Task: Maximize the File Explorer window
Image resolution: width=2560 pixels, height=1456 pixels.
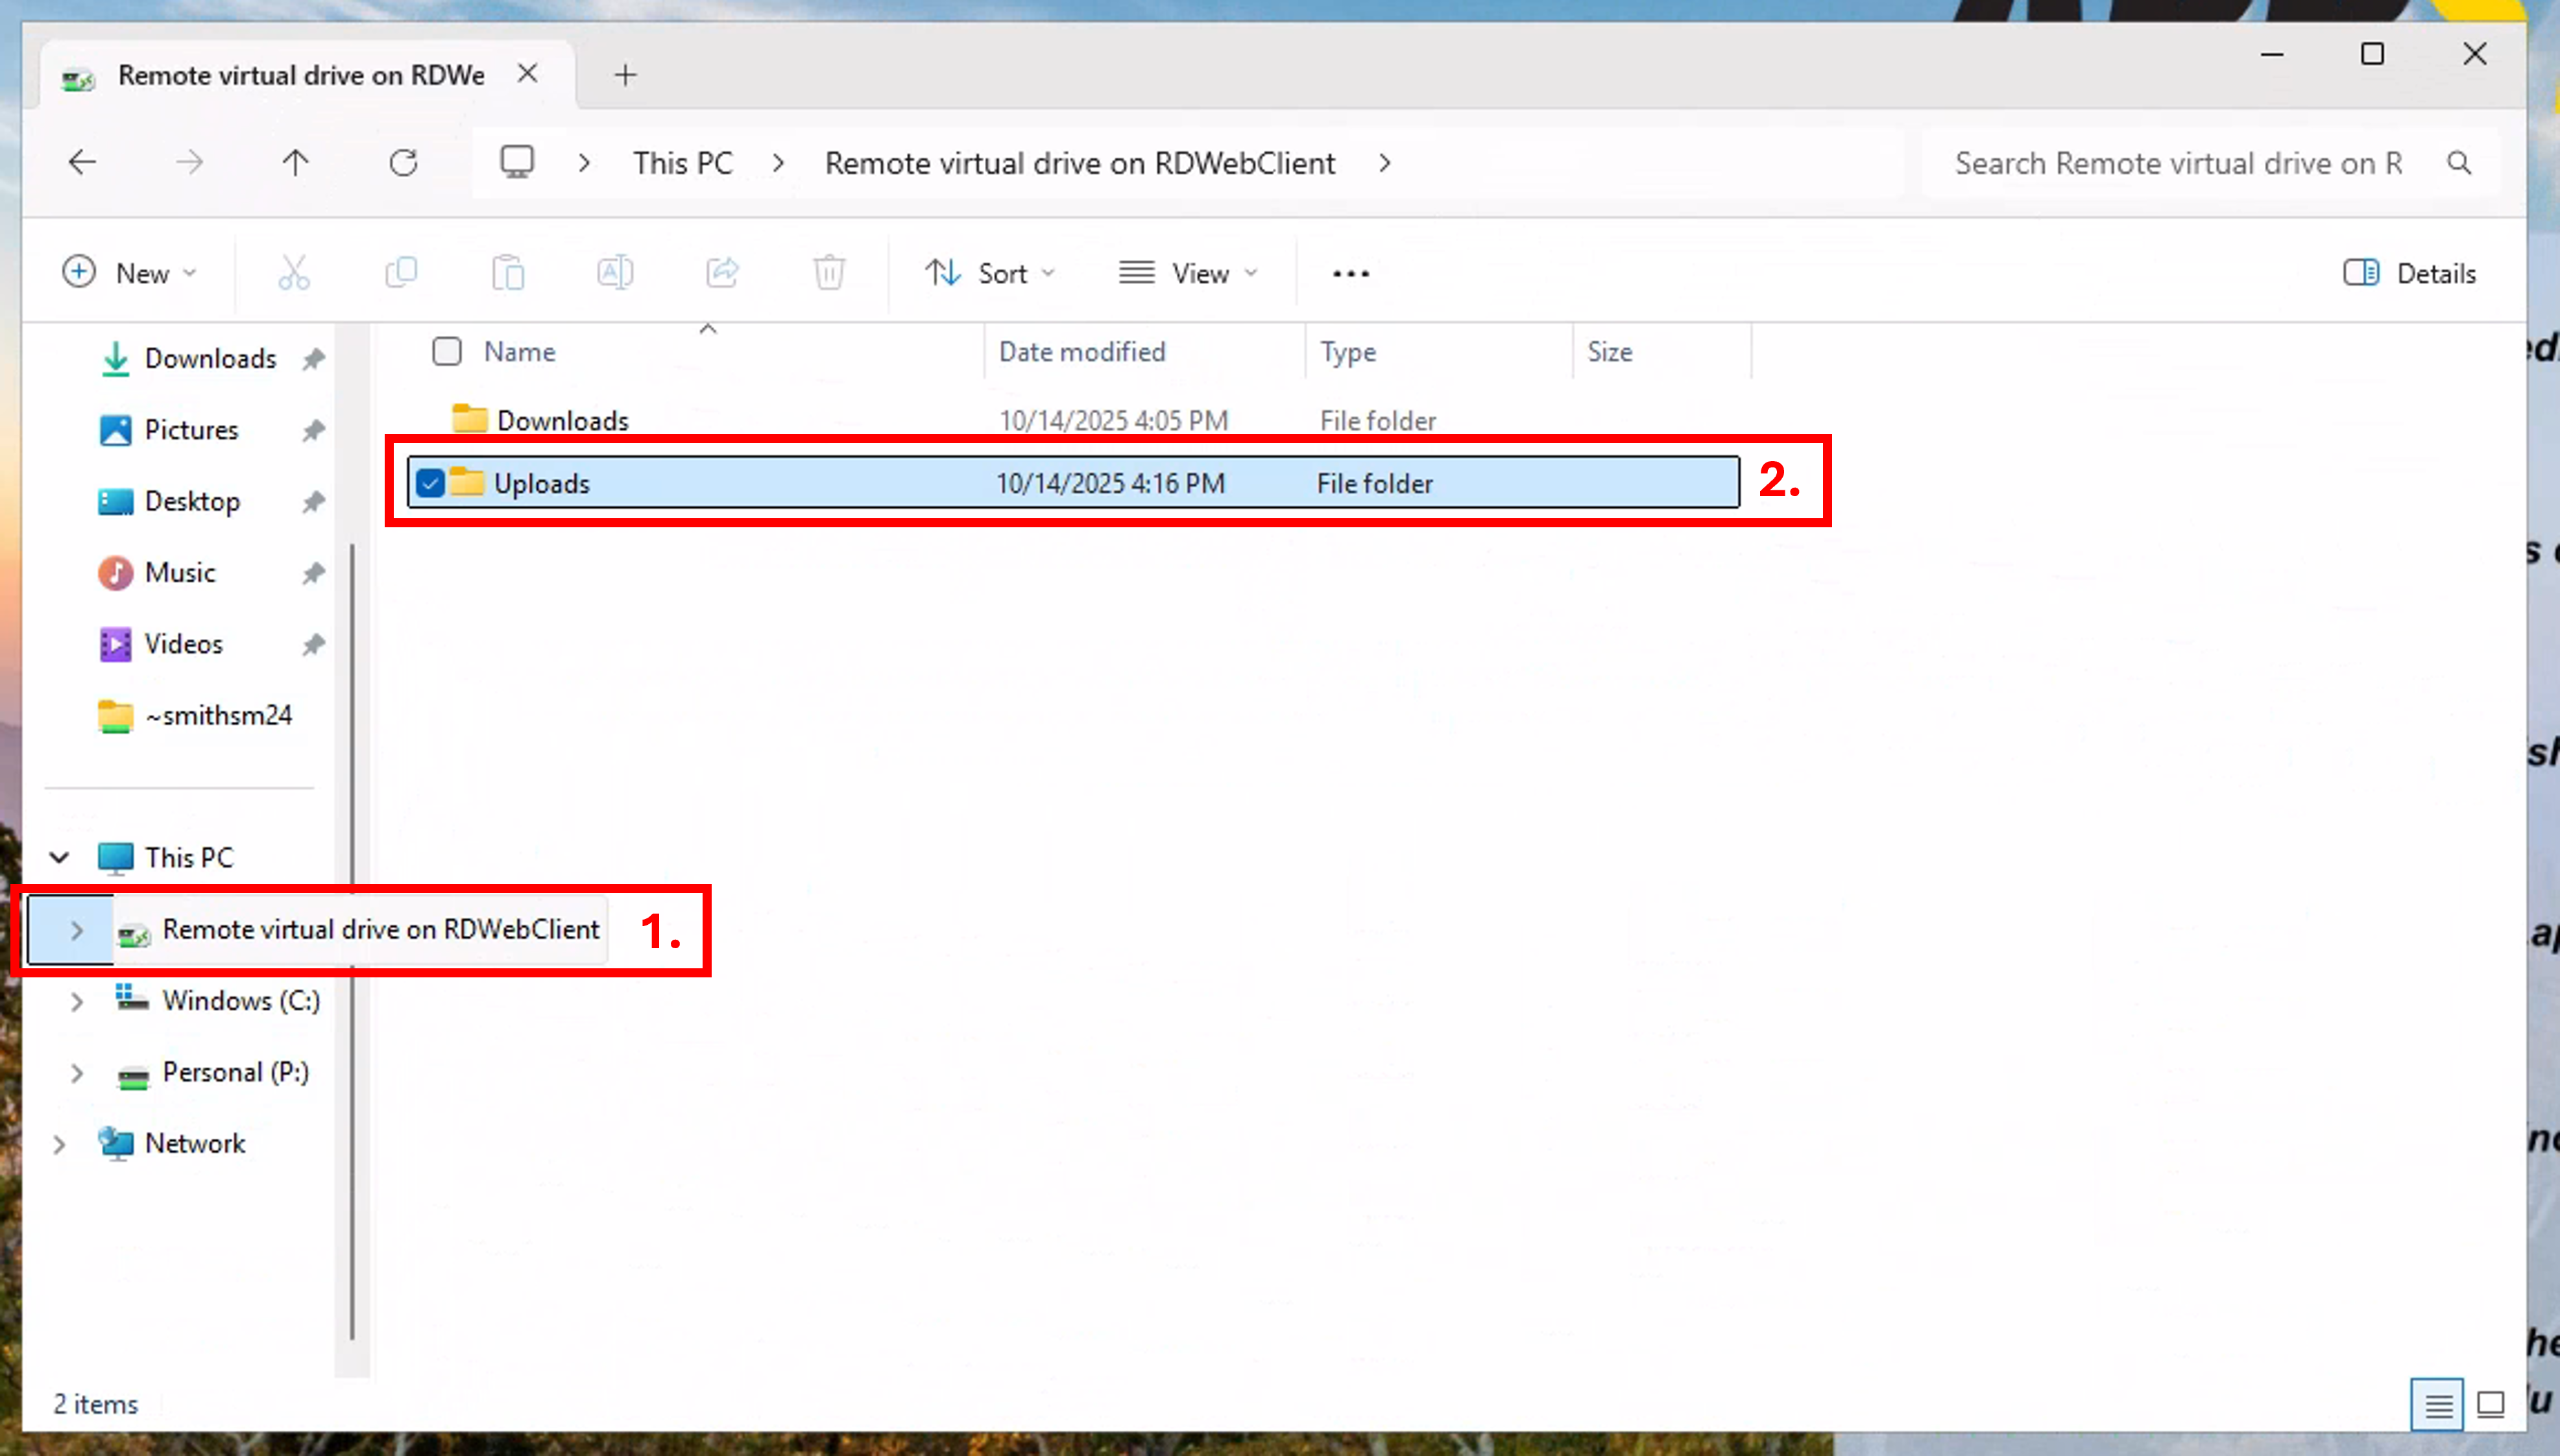Action: (2372, 54)
